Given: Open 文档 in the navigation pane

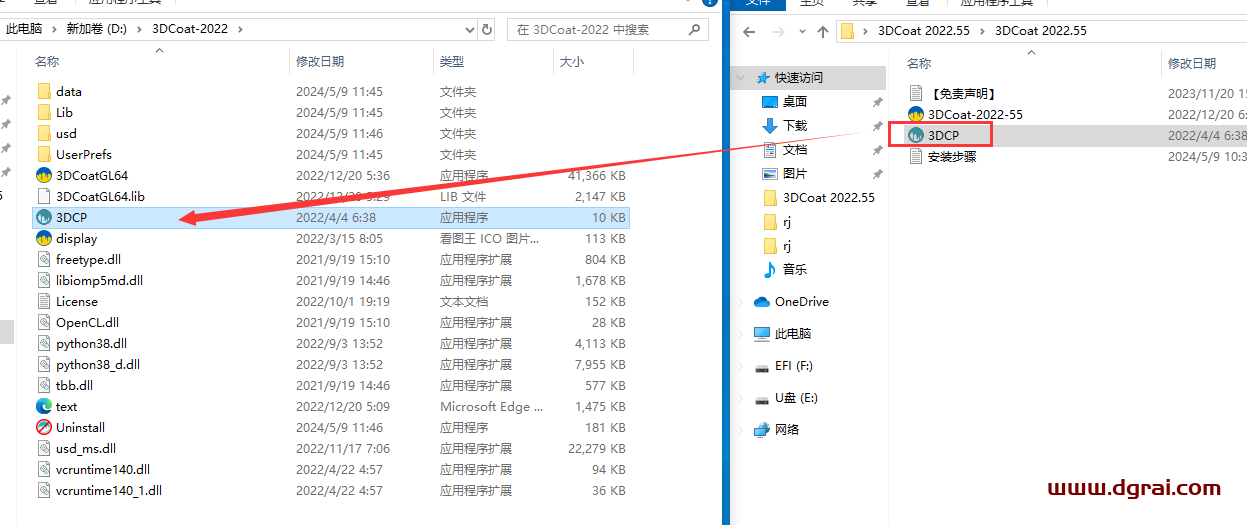Looking at the screenshot, I should pyautogui.click(x=795, y=150).
